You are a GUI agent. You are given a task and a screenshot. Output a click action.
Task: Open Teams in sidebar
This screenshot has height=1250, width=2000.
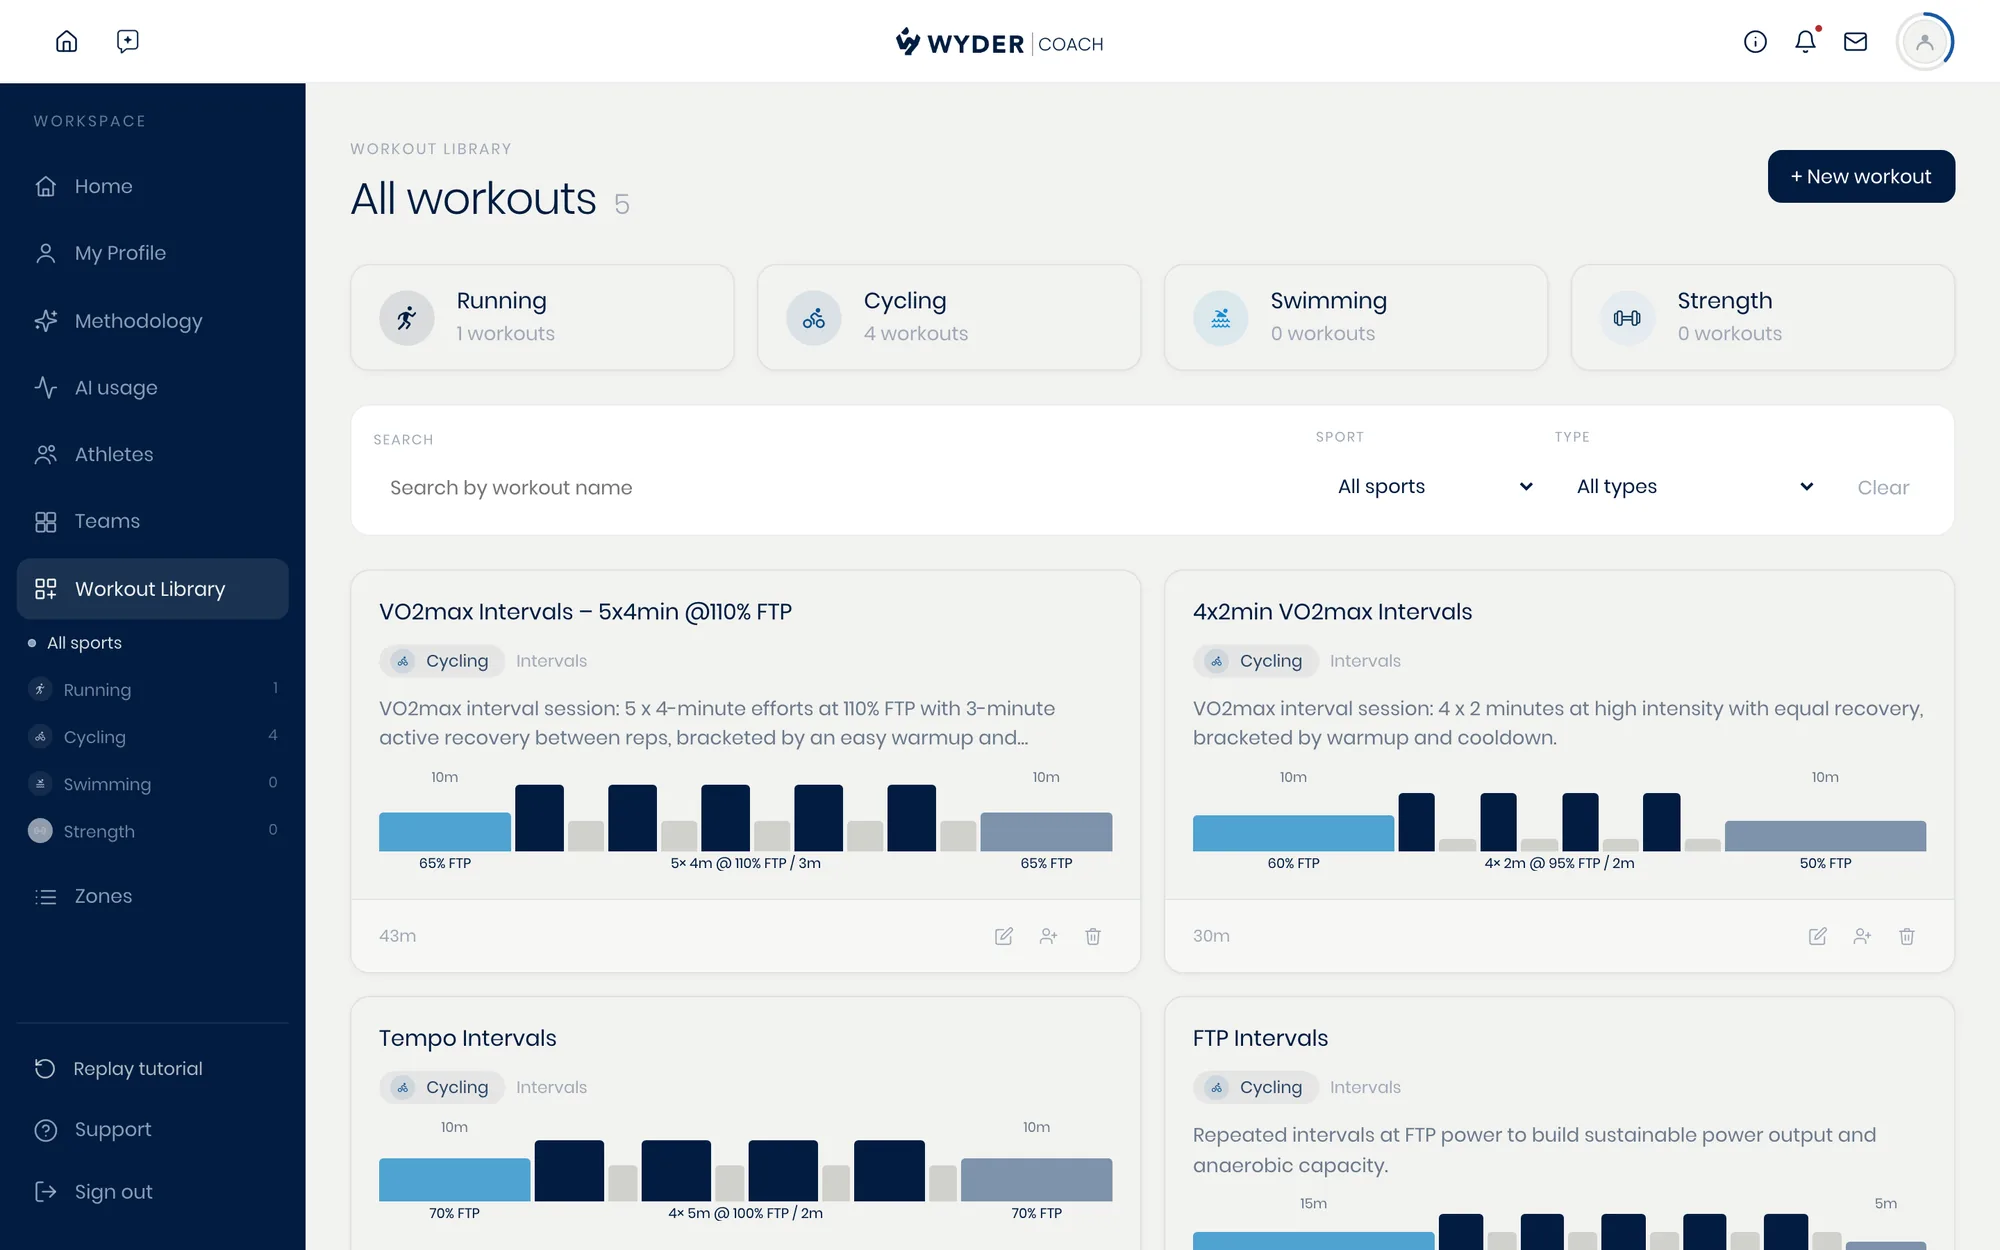(153, 521)
